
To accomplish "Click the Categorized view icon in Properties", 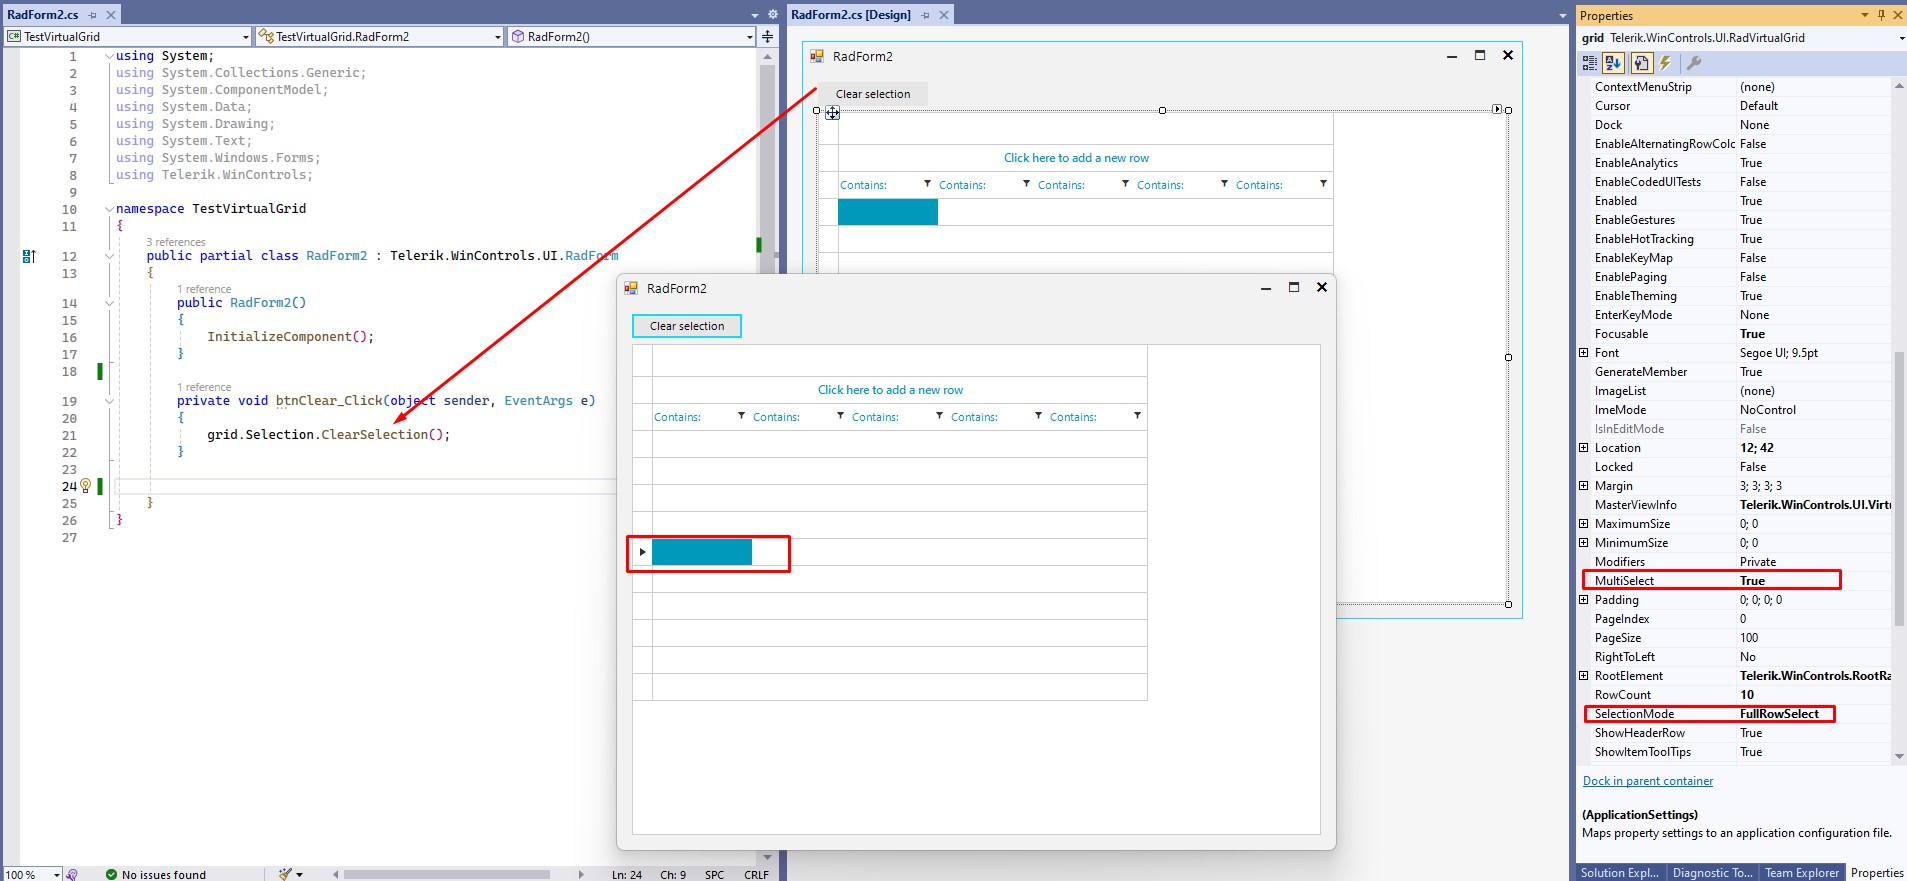I will click(x=1590, y=63).
